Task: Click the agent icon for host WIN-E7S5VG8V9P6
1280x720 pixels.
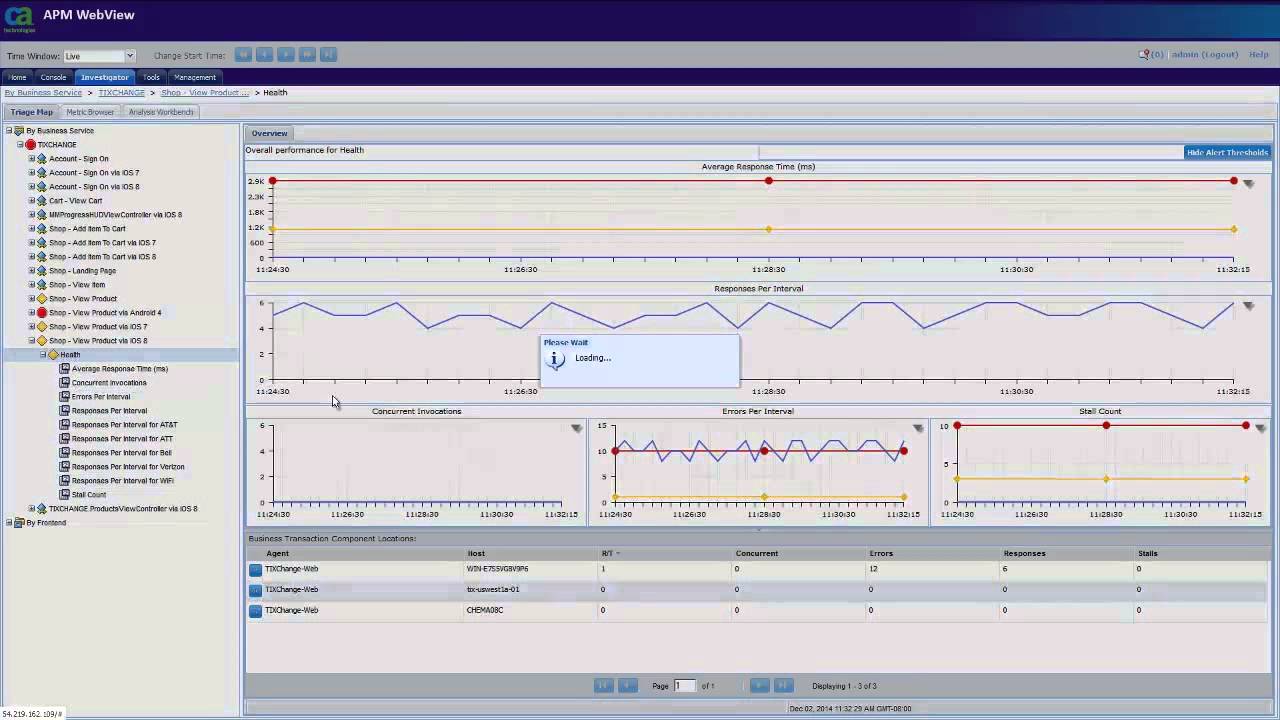Action: pyautogui.click(x=255, y=569)
